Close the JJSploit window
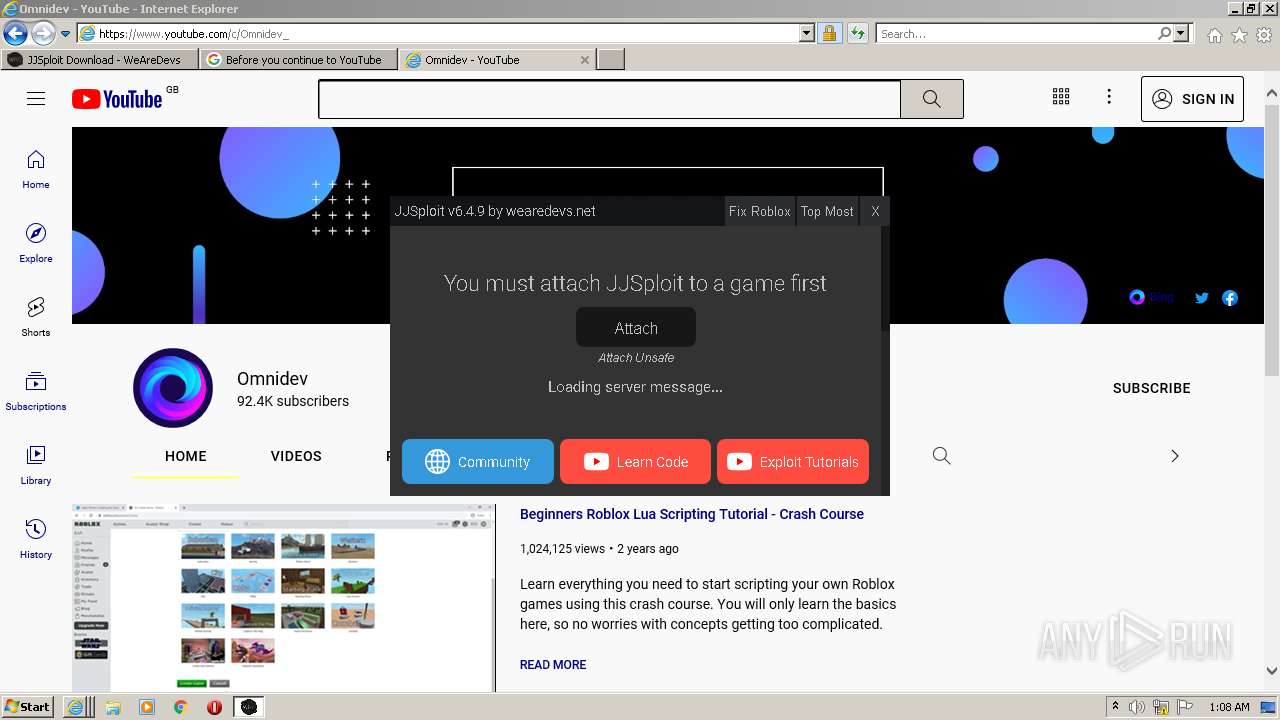Viewport: 1280px width, 720px height. tap(875, 211)
